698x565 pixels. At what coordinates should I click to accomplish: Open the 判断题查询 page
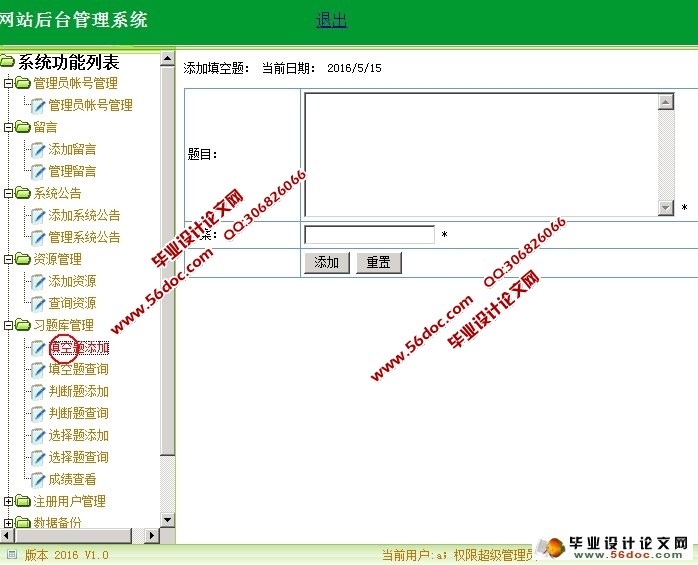[x=78, y=413]
